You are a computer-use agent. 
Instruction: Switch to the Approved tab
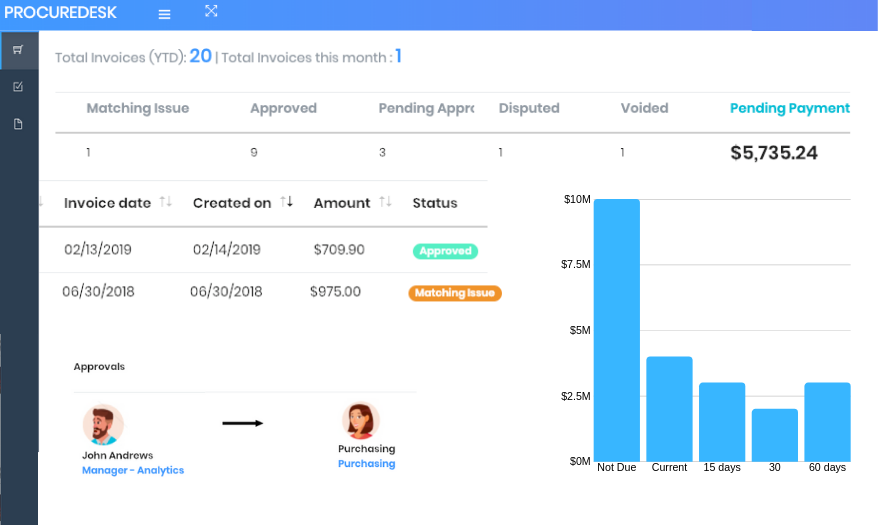click(283, 108)
